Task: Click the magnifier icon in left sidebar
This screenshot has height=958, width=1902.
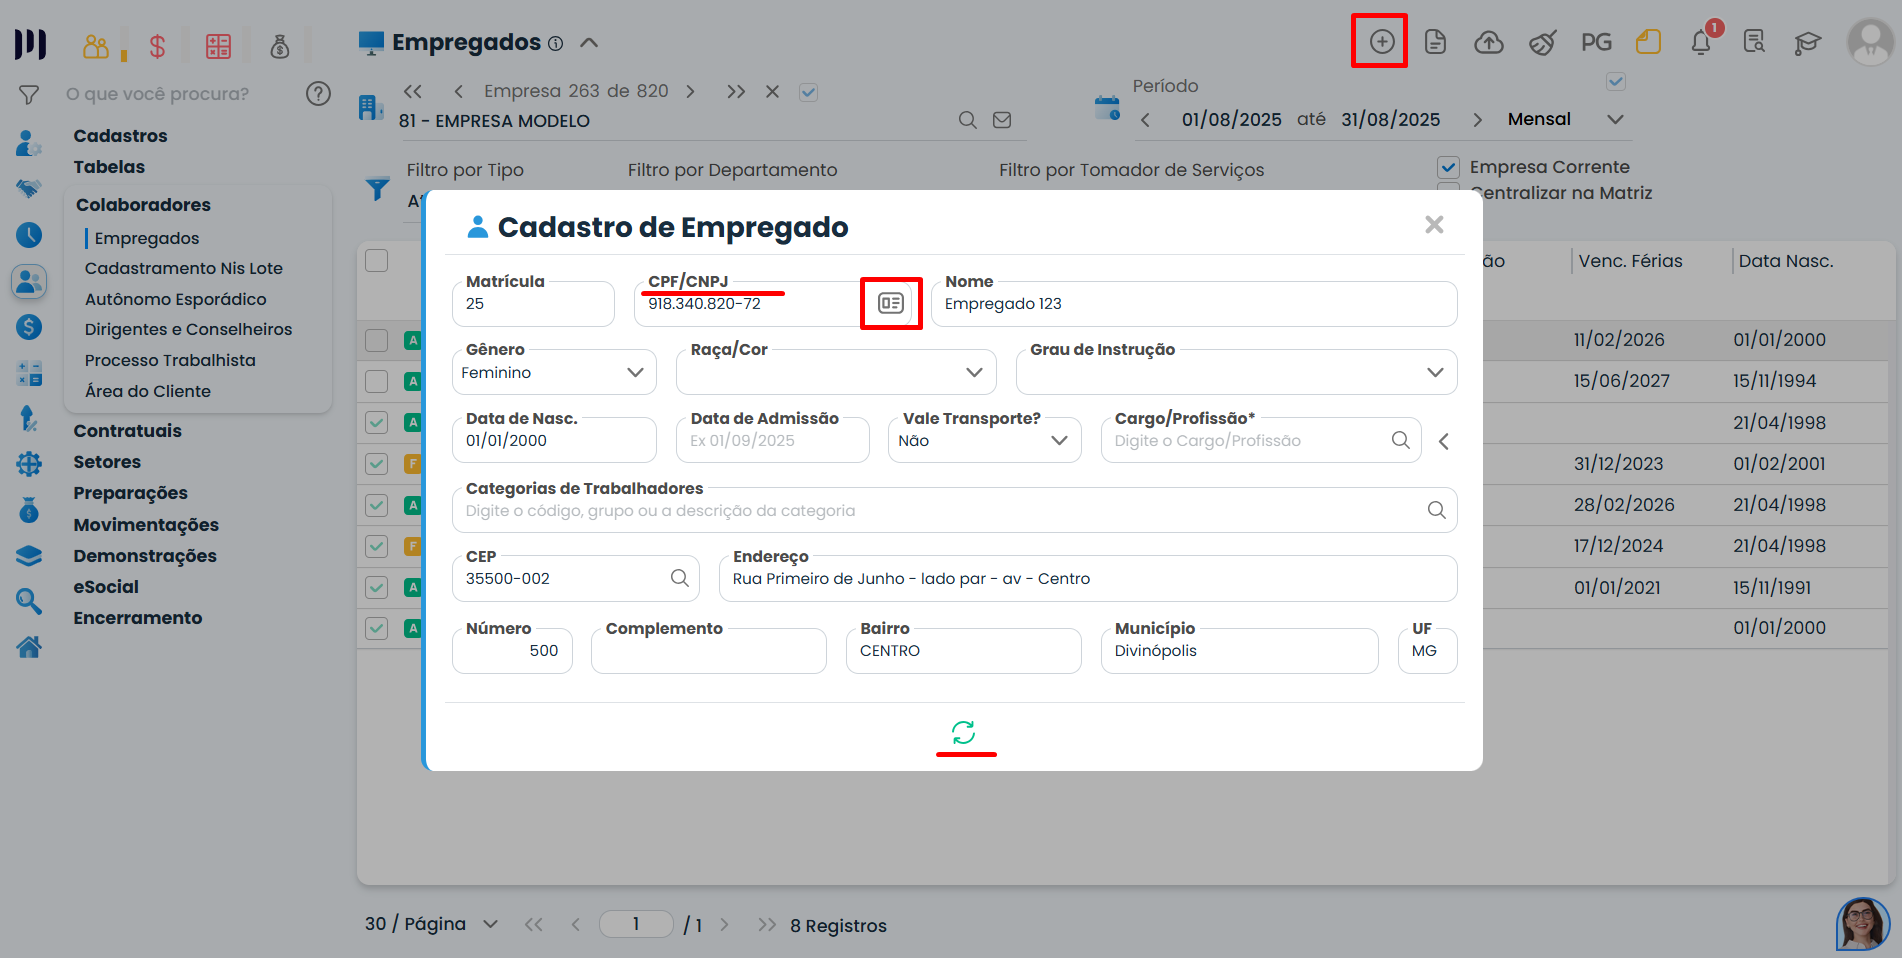Action: click(29, 601)
